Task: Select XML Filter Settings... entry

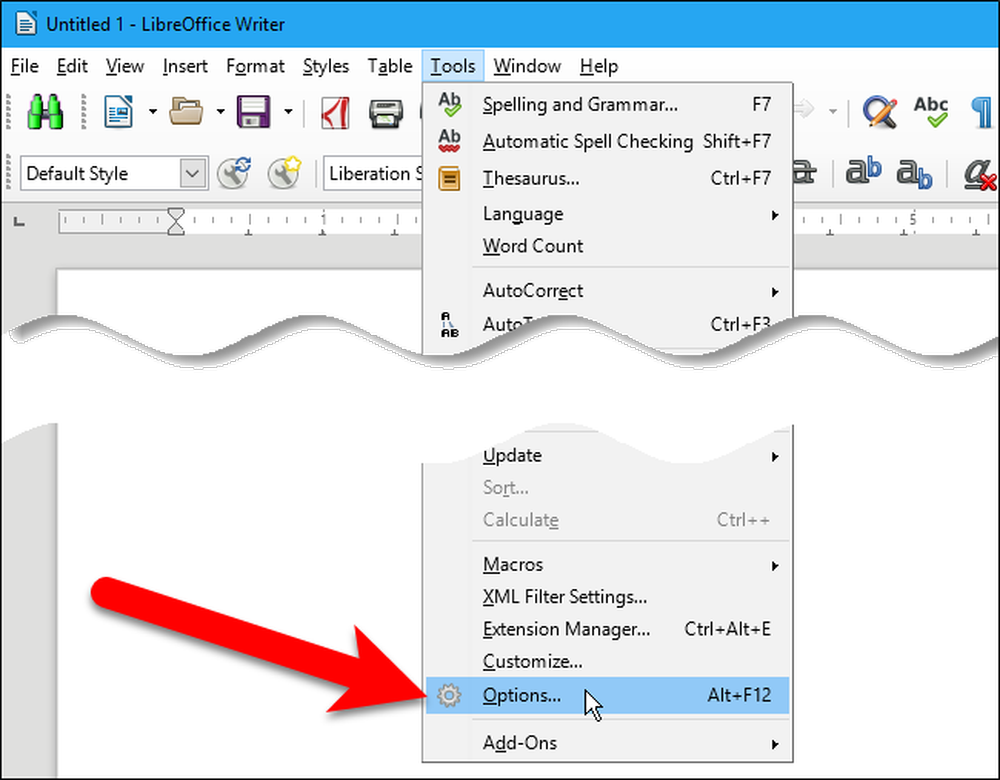Action: tap(607, 597)
